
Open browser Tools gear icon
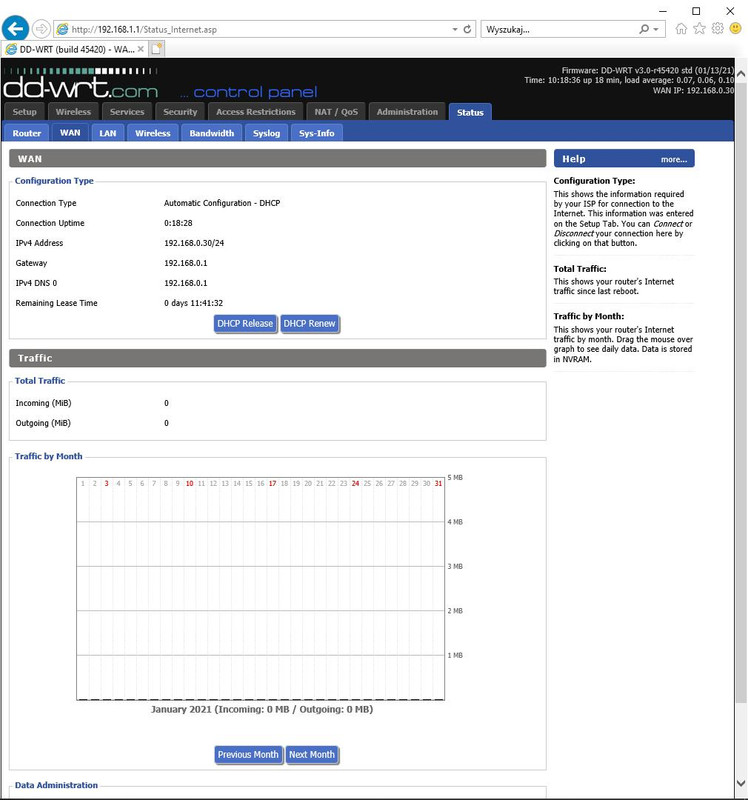pyautogui.click(x=717, y=29)
